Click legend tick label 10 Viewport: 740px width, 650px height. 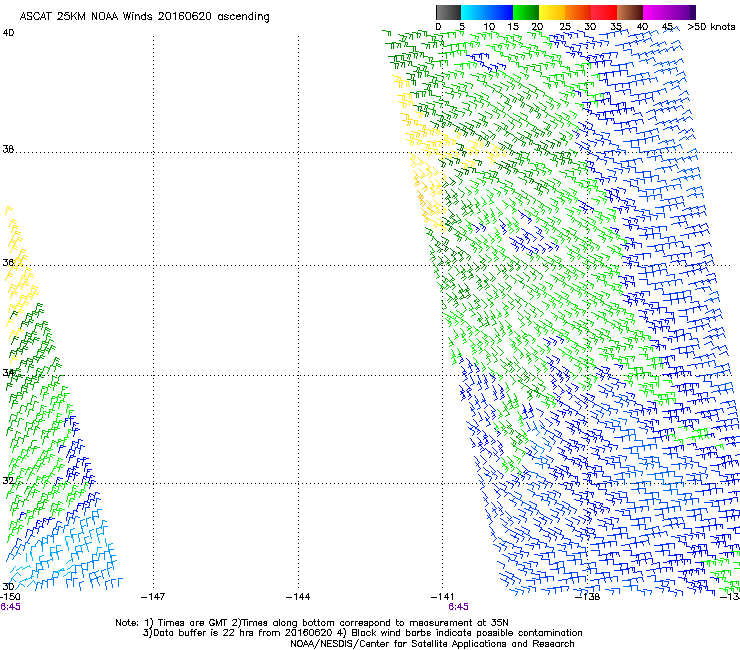489,27
